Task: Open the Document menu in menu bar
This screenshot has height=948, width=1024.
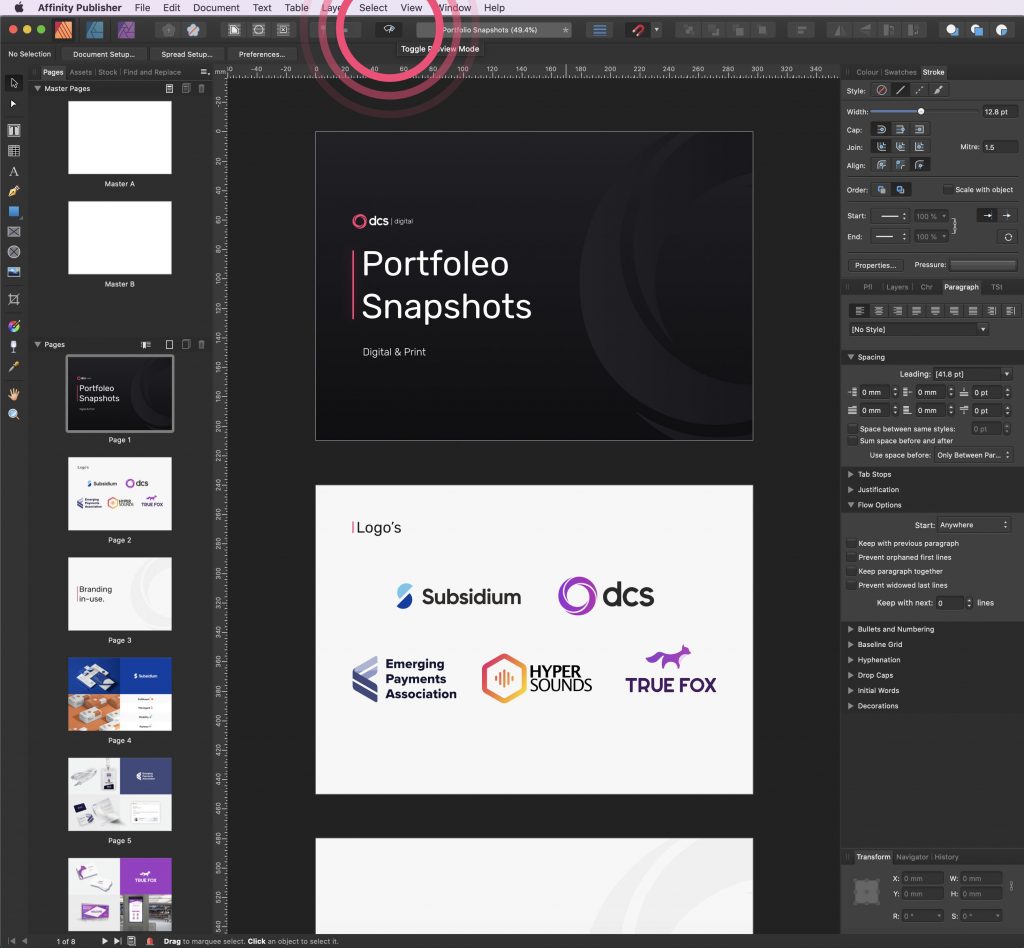Action: [x=216, y=8]
